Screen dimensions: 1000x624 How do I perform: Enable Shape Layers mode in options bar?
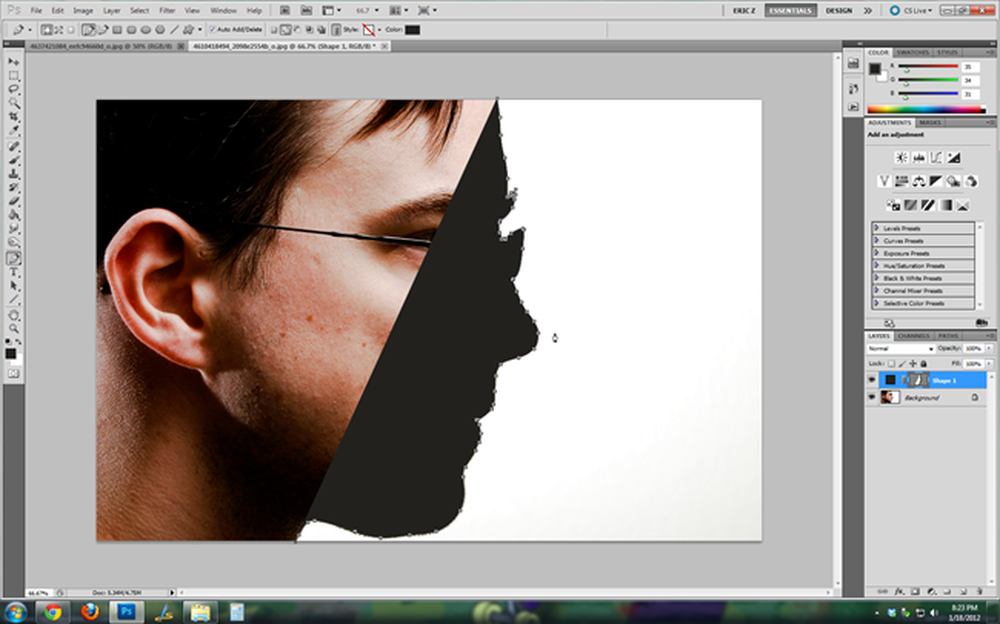point(47,30)
